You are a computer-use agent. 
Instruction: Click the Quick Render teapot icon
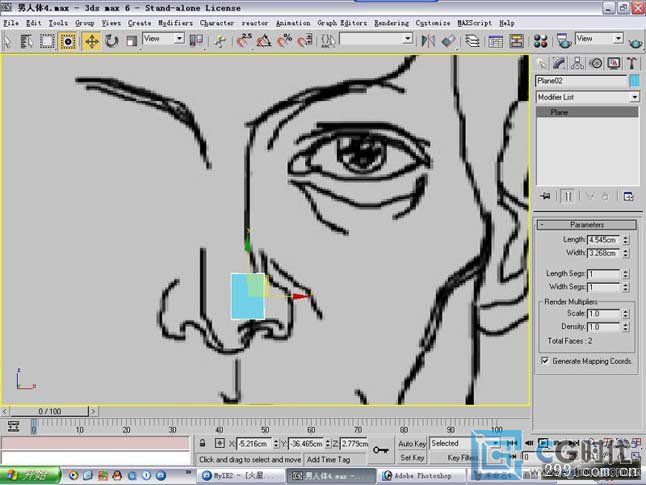(x=635, y=42)
